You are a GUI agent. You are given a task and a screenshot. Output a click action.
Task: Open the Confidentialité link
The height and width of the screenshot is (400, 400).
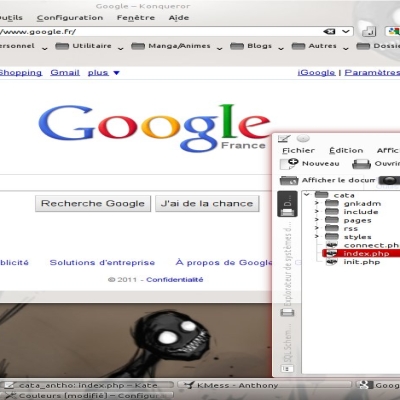(x=175, y=280)
